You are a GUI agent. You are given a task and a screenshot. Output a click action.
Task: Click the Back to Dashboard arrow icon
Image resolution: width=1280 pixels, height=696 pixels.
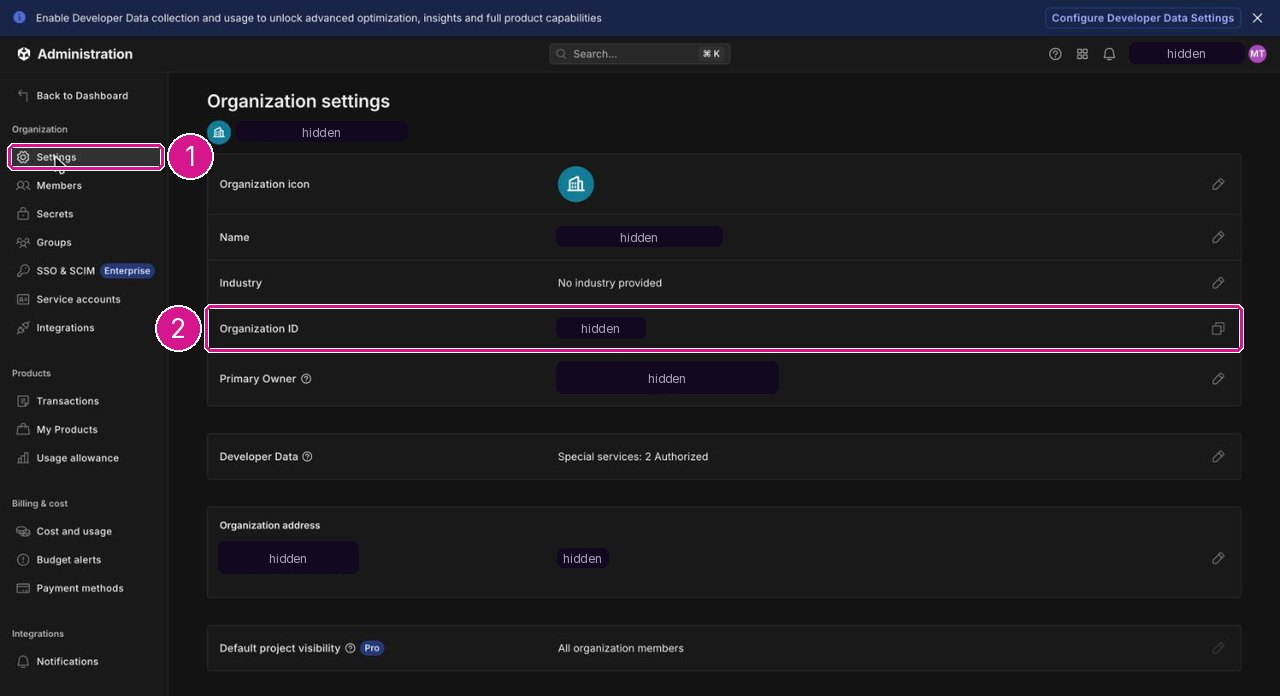coord(23,96)
